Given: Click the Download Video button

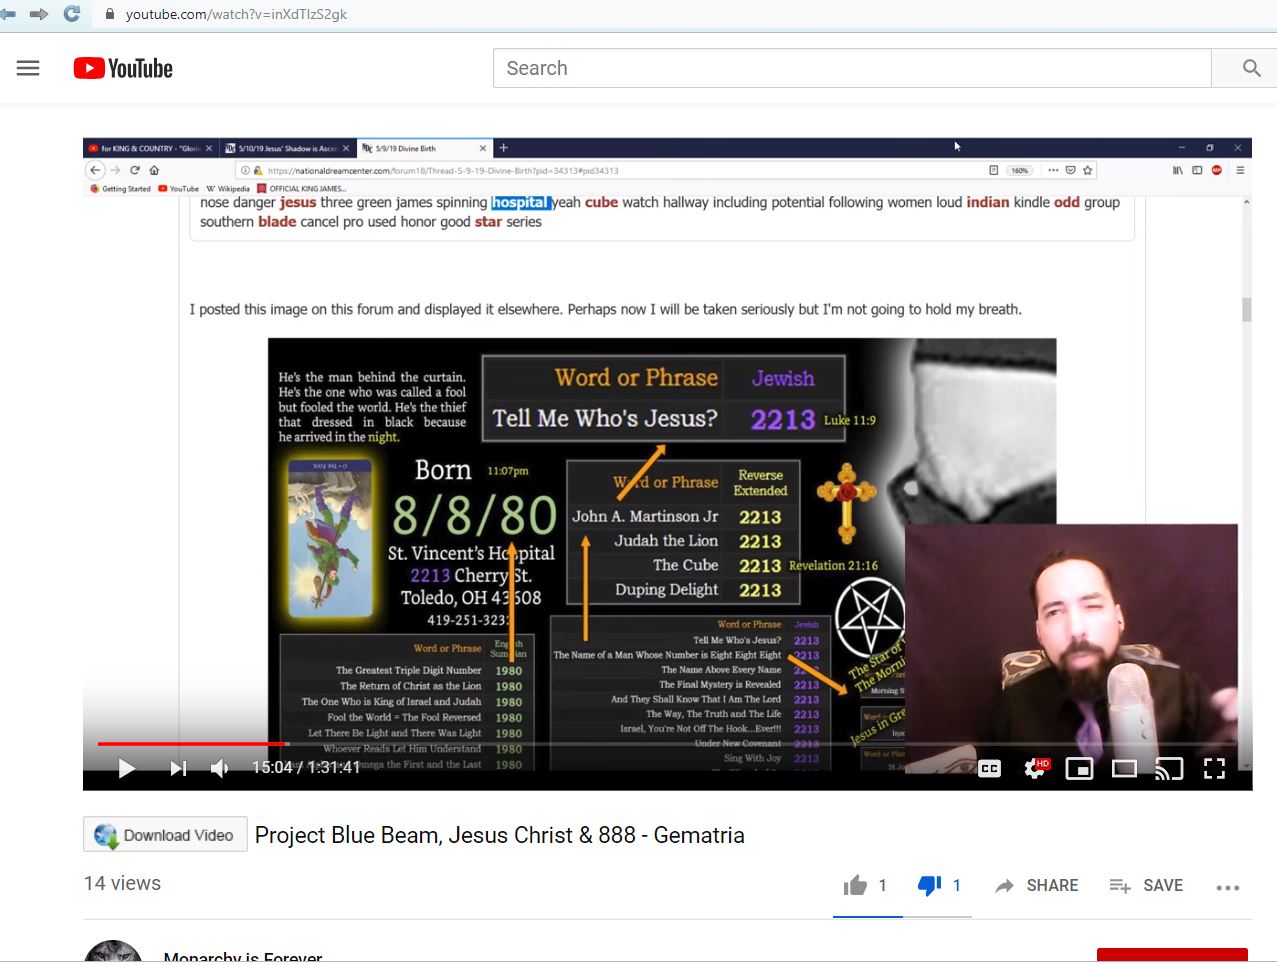Looking at the screenshot, I should pyautogui.click(x=165, y=835).
